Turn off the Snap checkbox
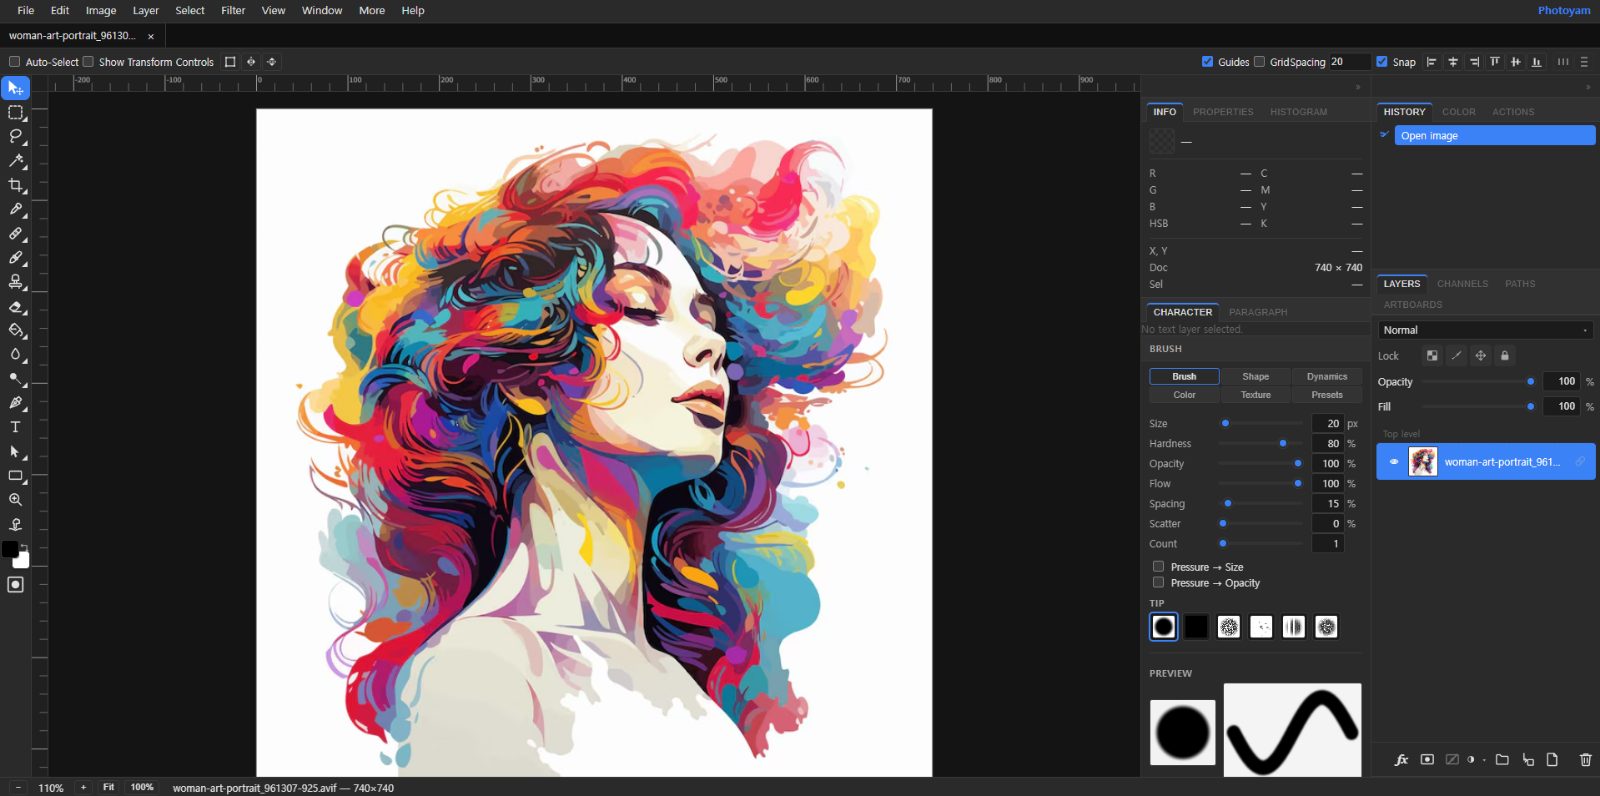The image size is (1600, 796). tap(1382, 62)
